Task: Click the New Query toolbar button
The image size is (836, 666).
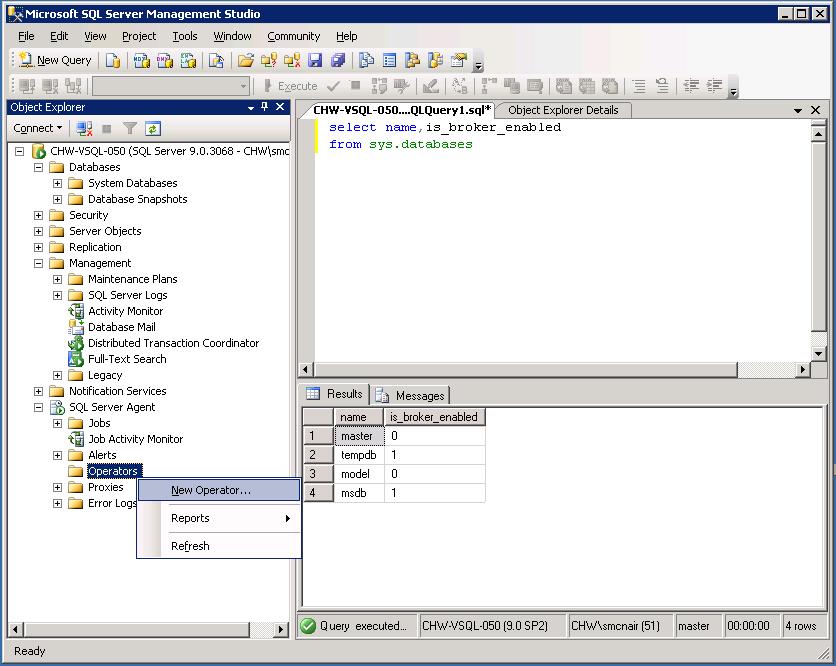Action: [x=55, y=60]
